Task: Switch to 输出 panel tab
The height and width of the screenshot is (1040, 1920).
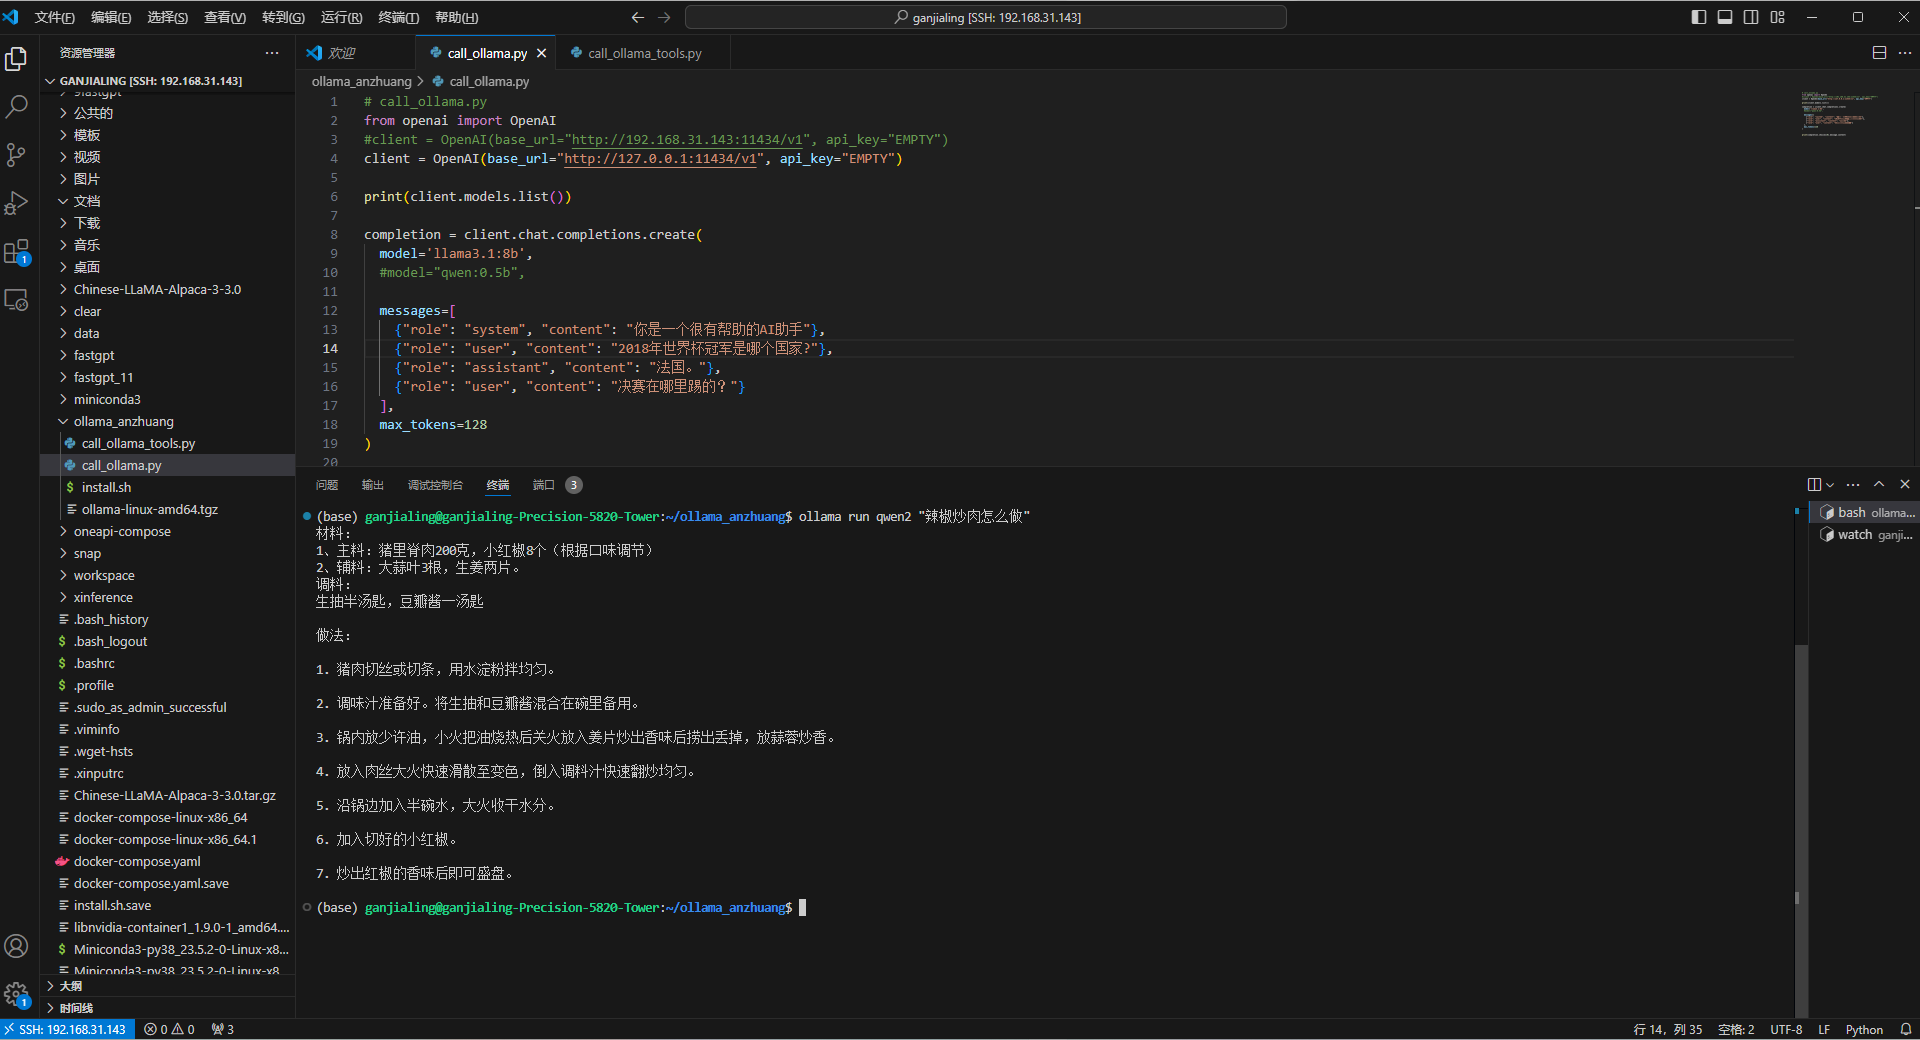Action: click(373, 485)
